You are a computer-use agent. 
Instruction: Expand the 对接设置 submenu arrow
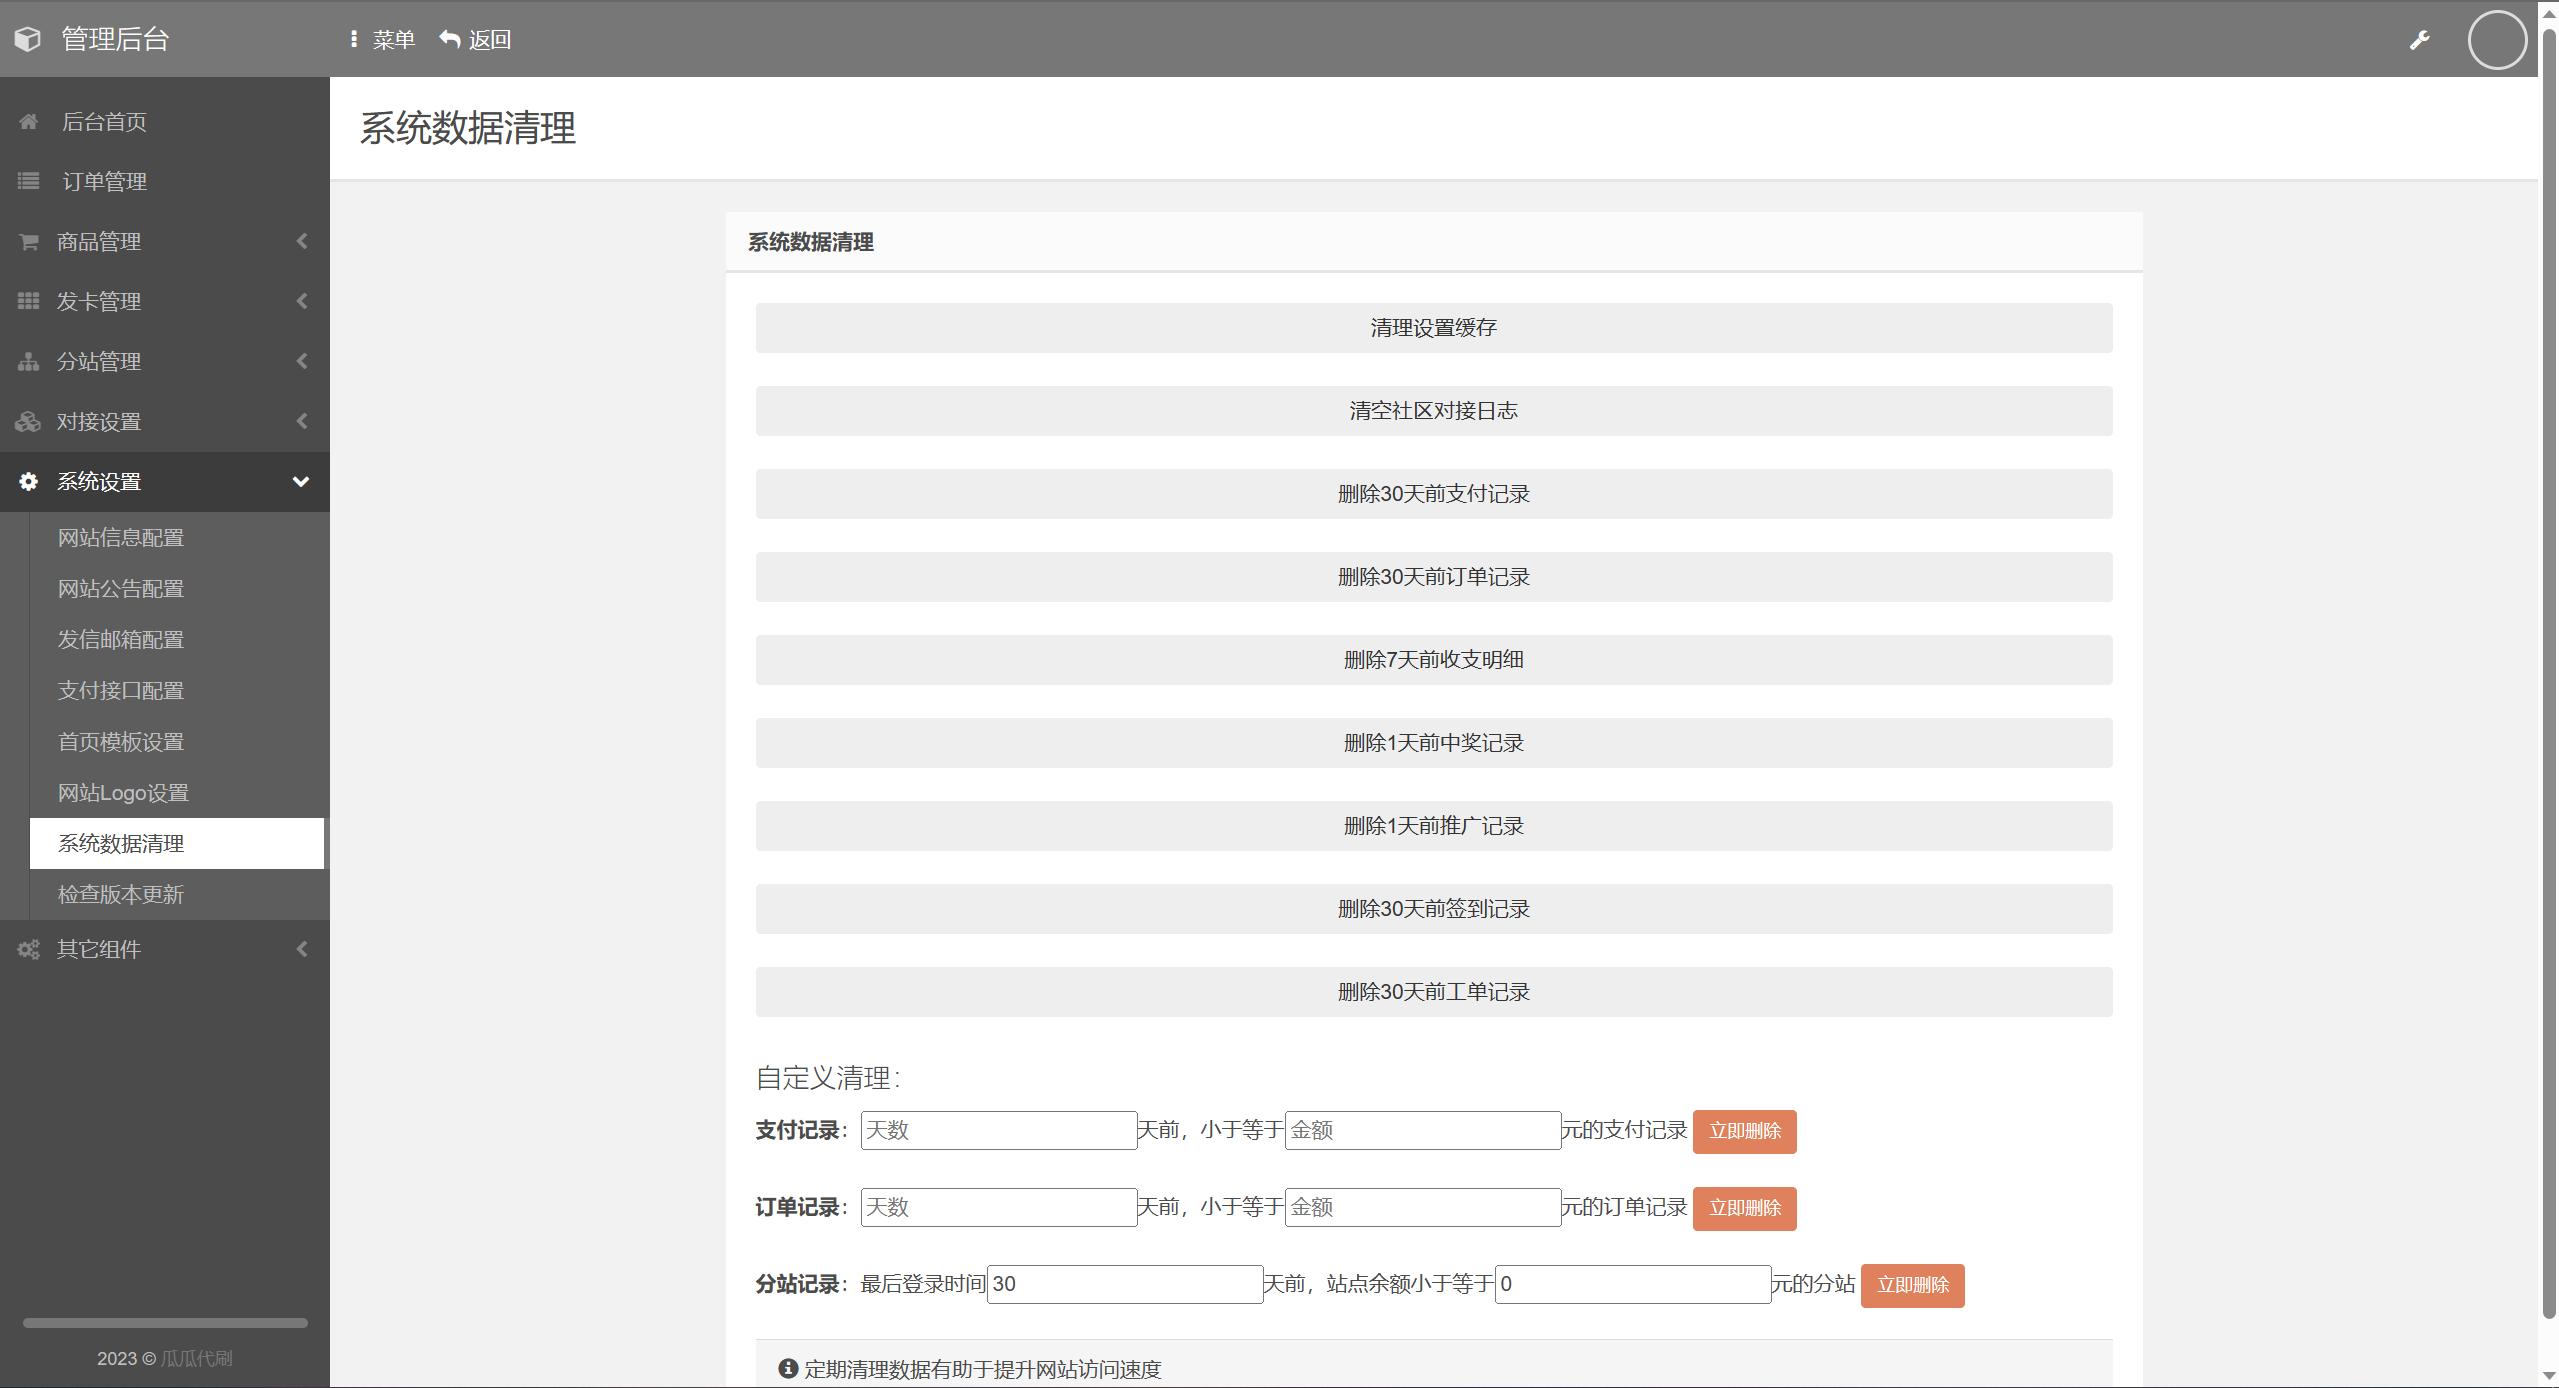click(301, 421)
